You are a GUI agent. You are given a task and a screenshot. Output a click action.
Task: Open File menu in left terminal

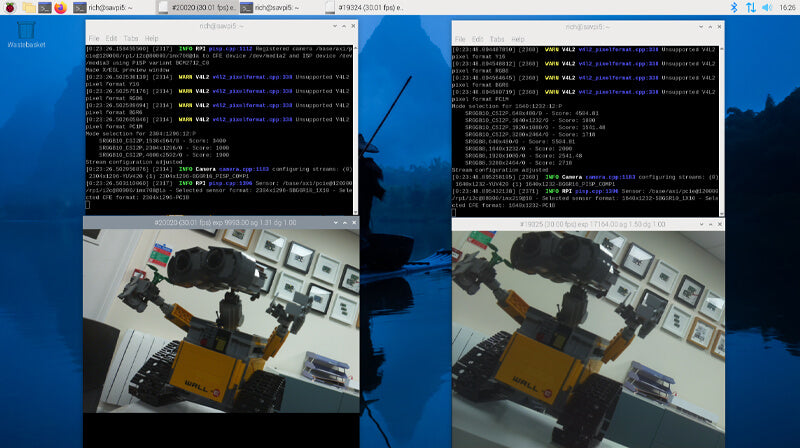[x=94, y=38]
